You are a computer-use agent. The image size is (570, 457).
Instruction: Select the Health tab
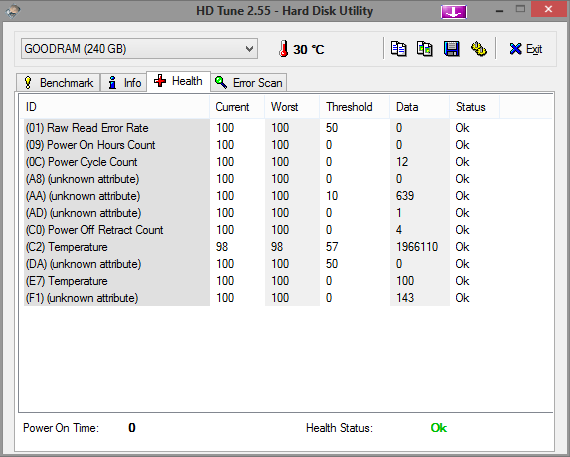[178, 81]
